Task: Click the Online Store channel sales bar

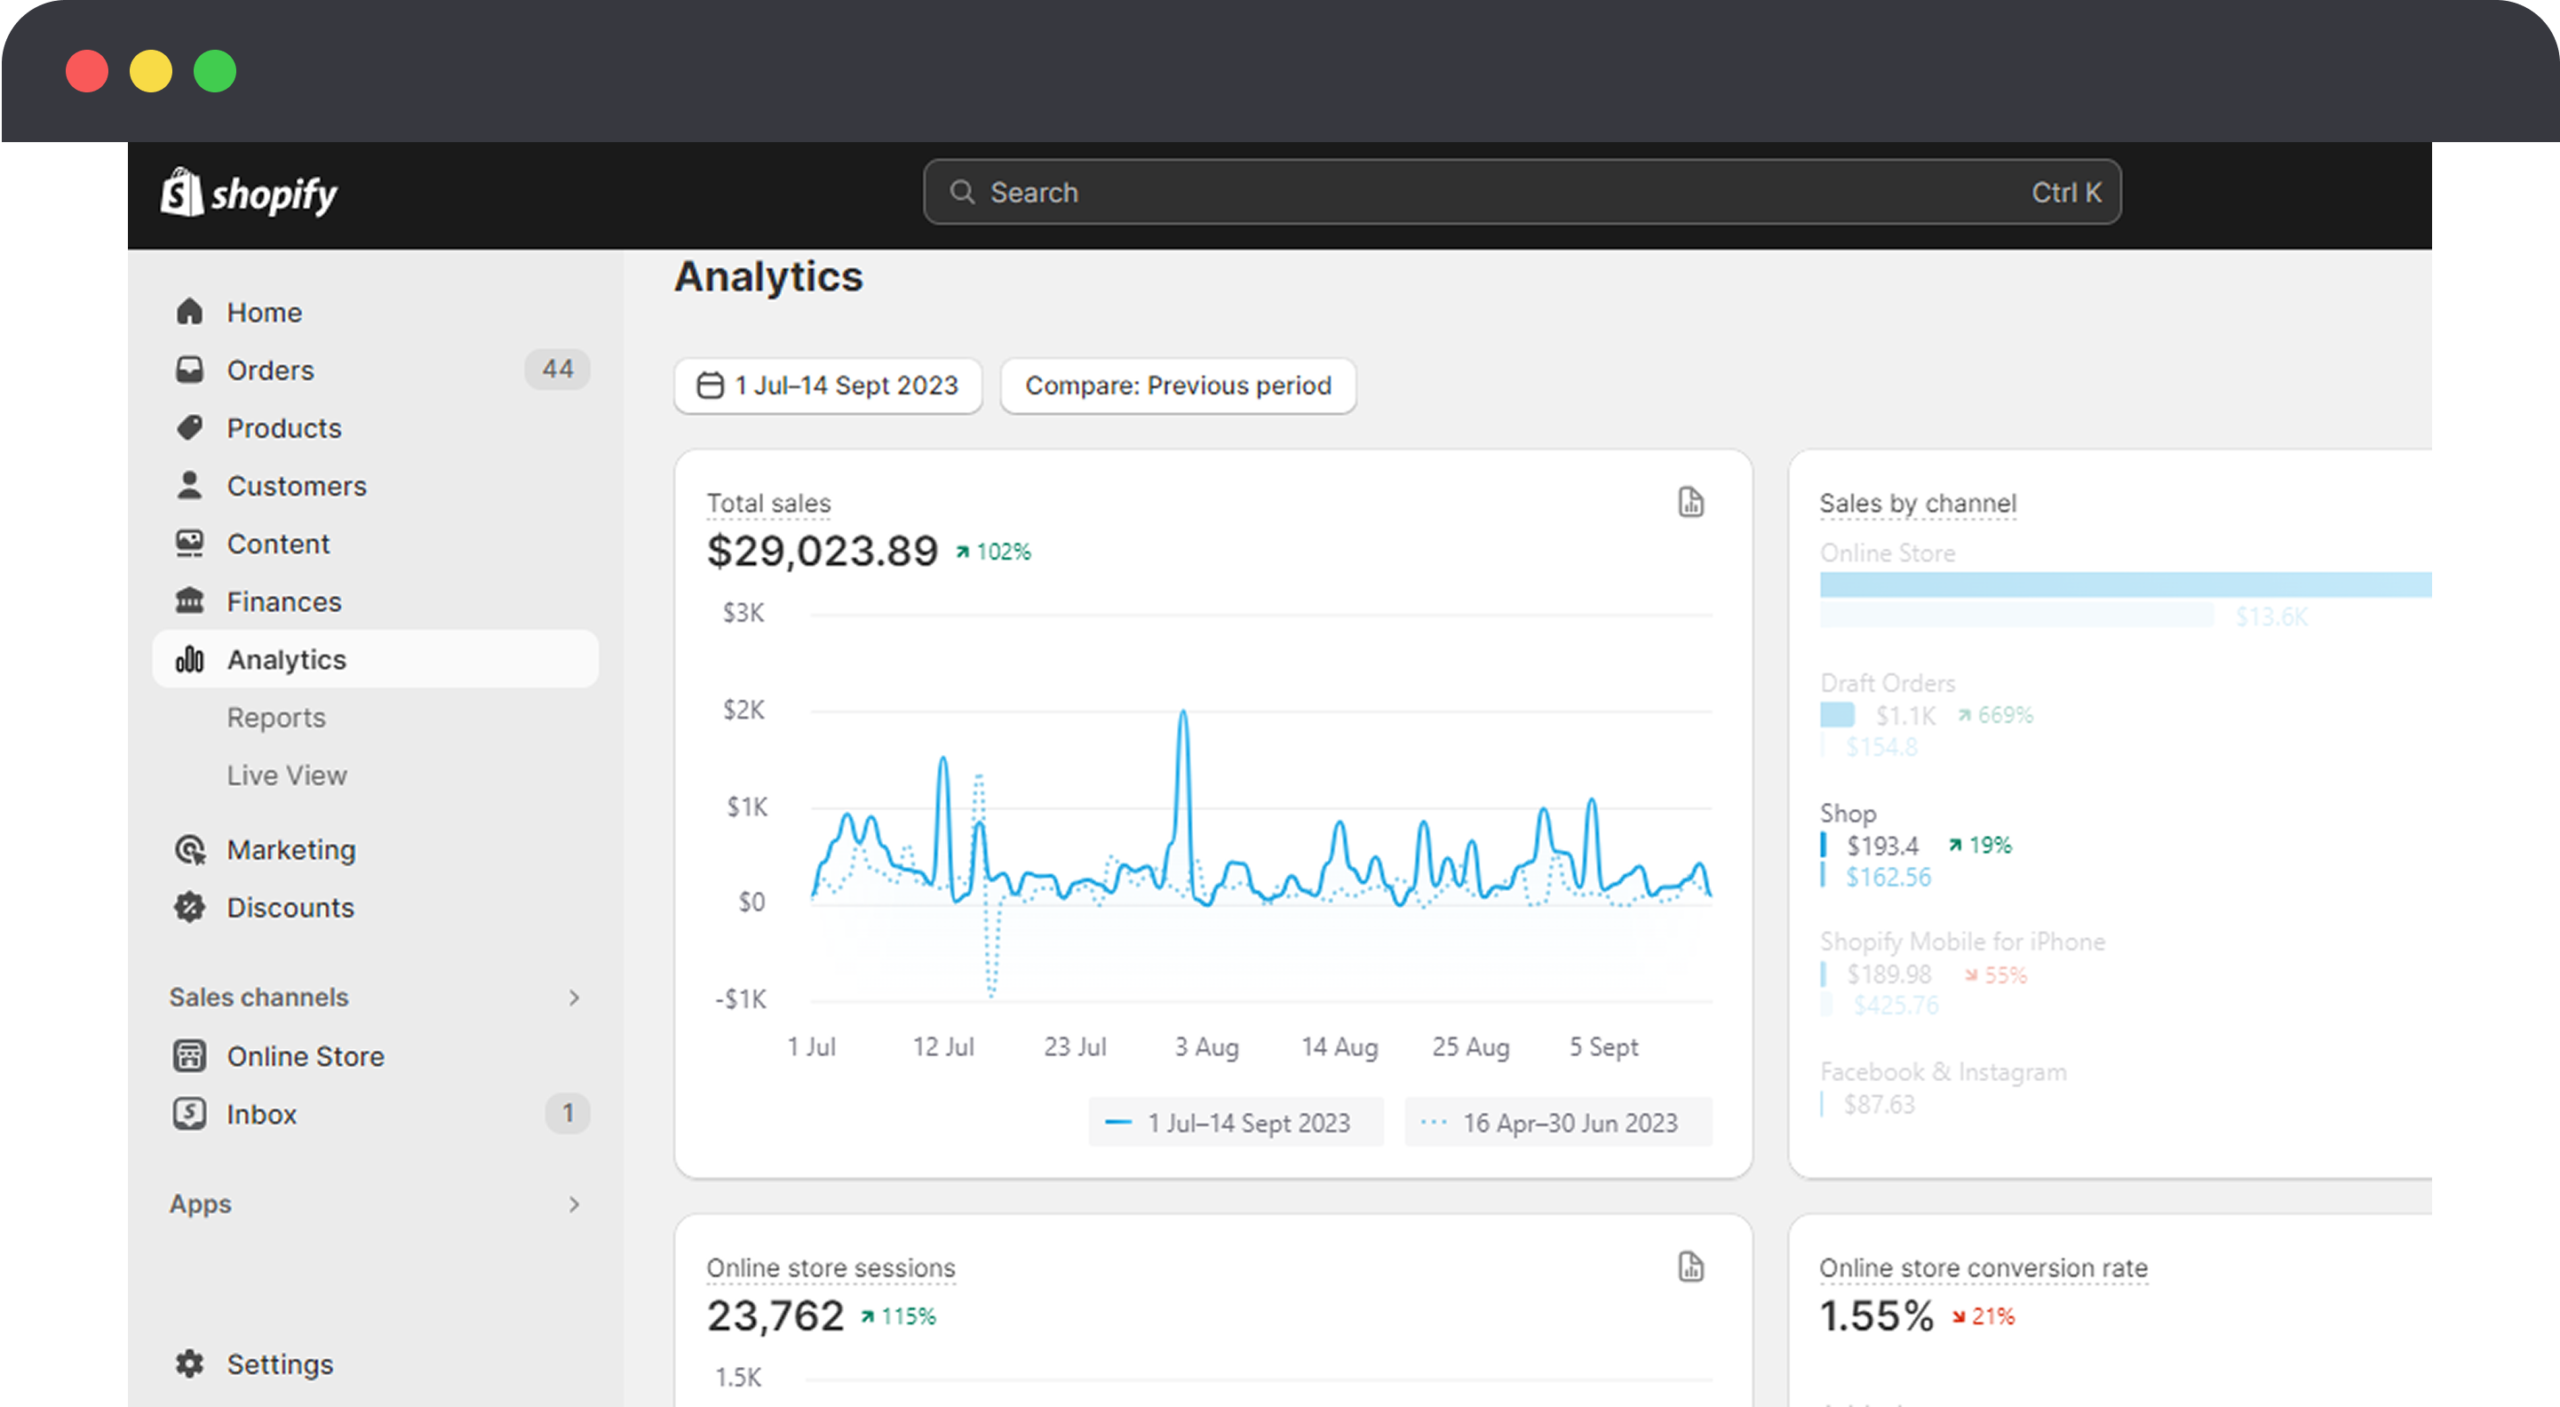Action: tap(2126, 585)
